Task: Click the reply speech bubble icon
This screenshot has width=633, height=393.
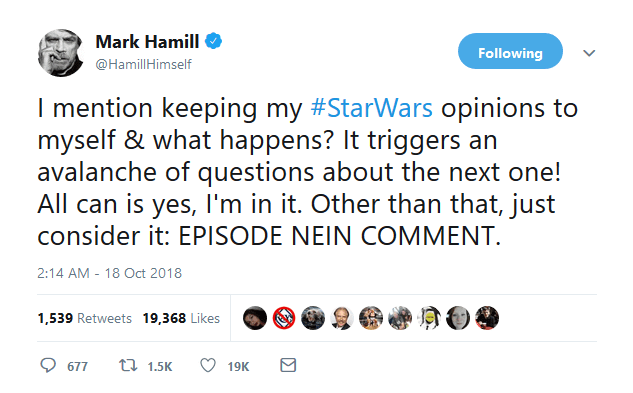Action: pyautogui.click(x=48, y=365)
